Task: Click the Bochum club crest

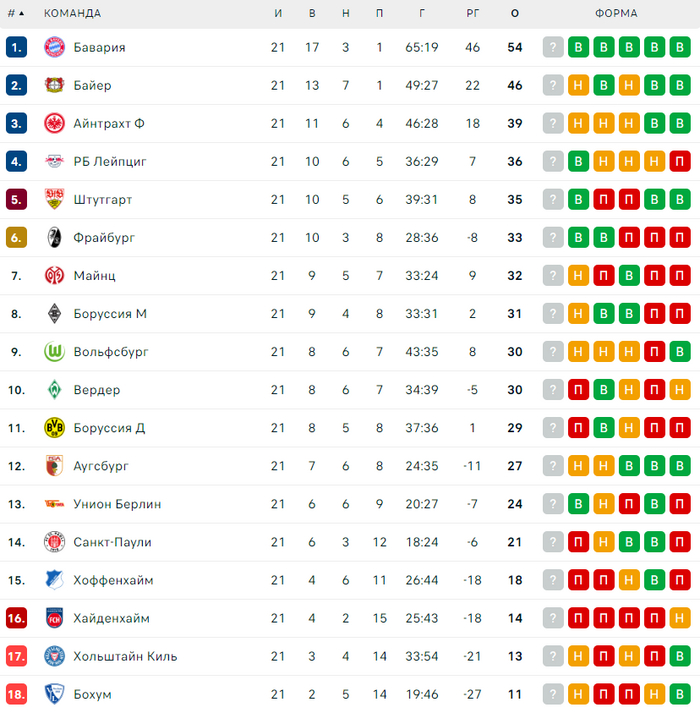Action: (x=54, y=694)
